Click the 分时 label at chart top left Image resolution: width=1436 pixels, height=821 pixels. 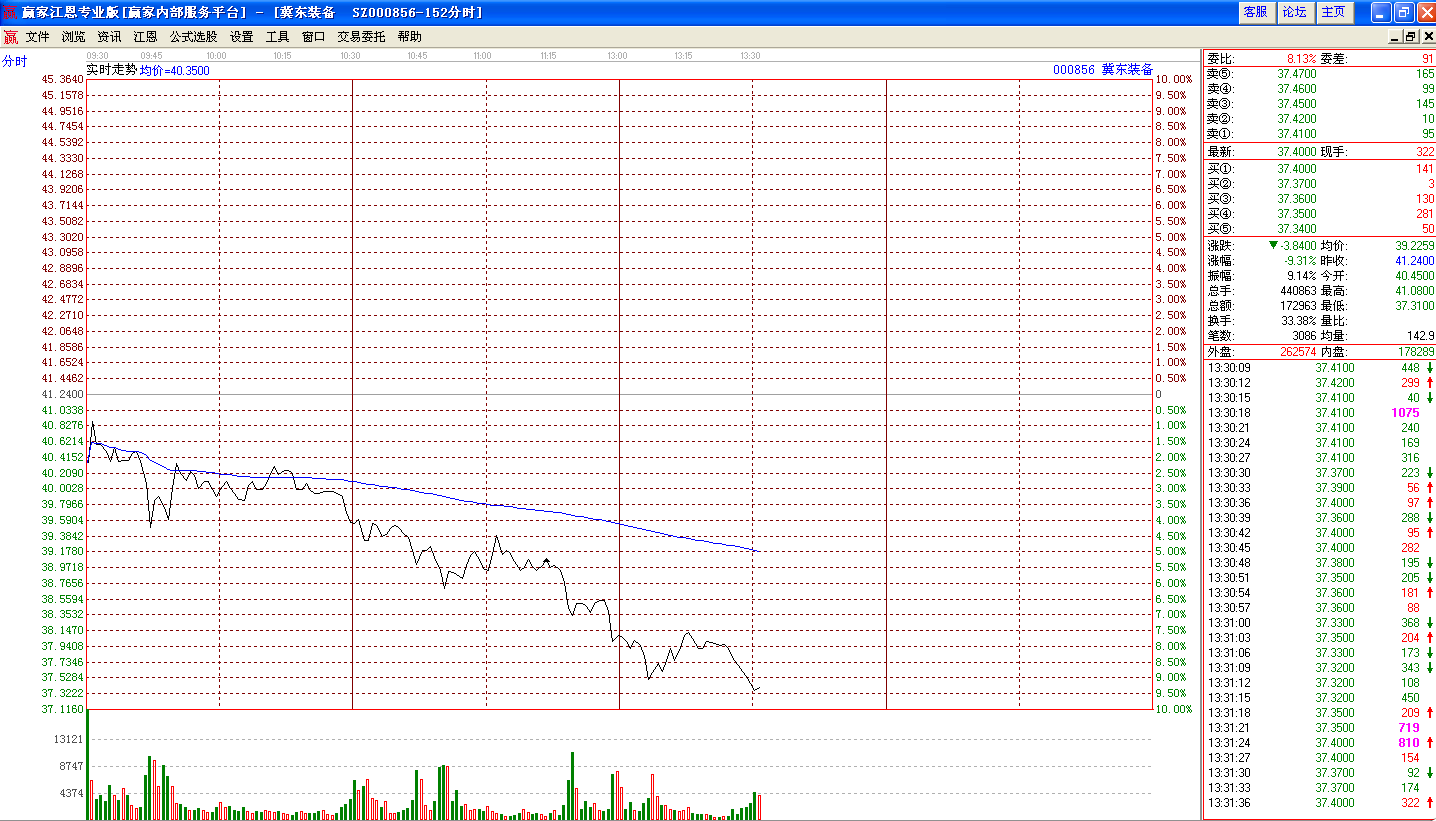coord(15,61)
